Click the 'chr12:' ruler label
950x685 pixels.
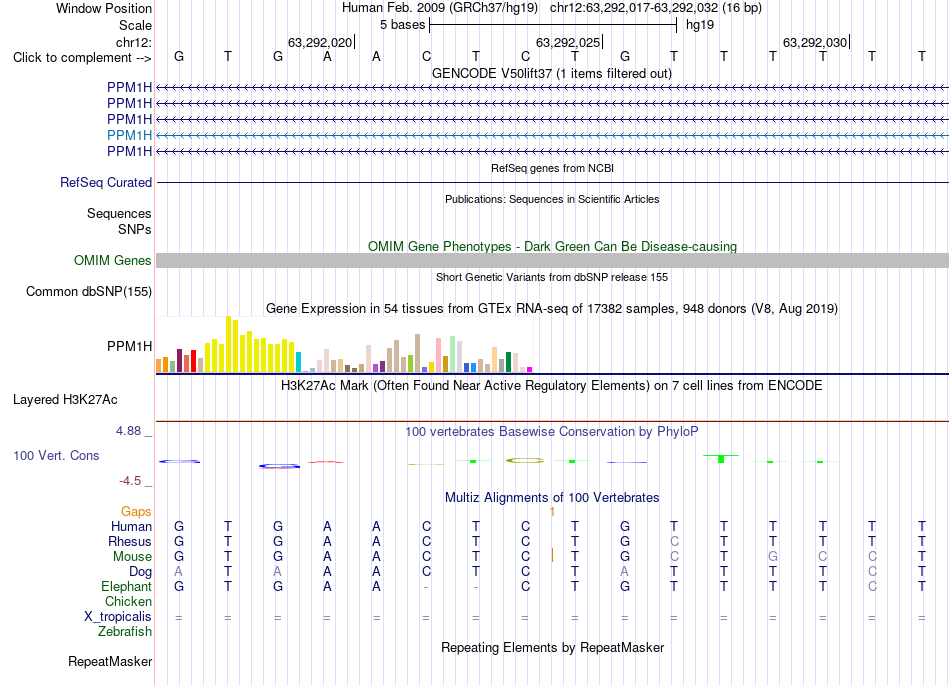point(134,42)
